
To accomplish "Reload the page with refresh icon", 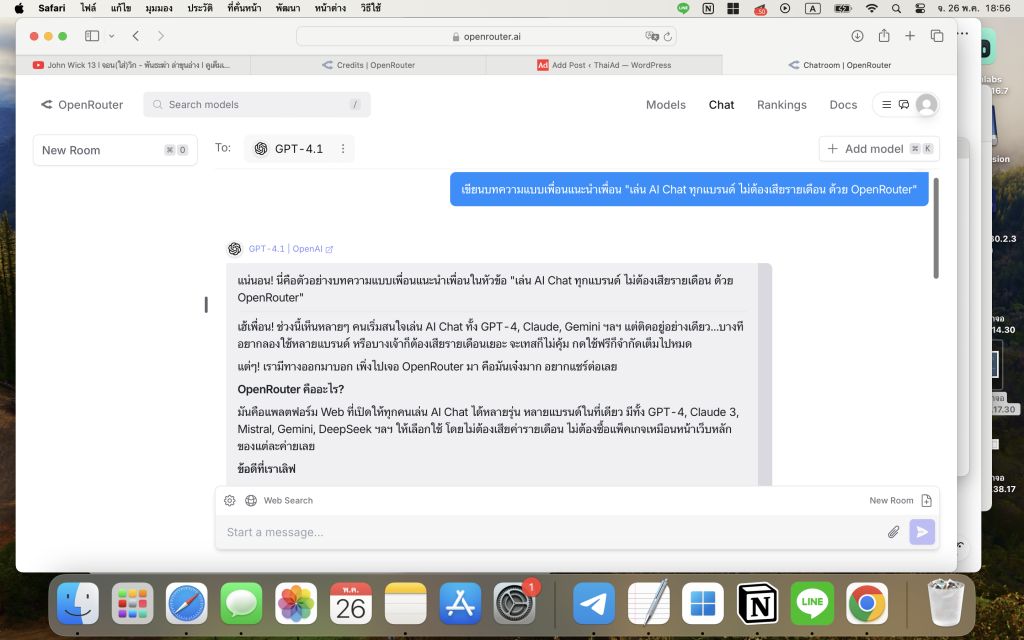I will click(667, 37).
